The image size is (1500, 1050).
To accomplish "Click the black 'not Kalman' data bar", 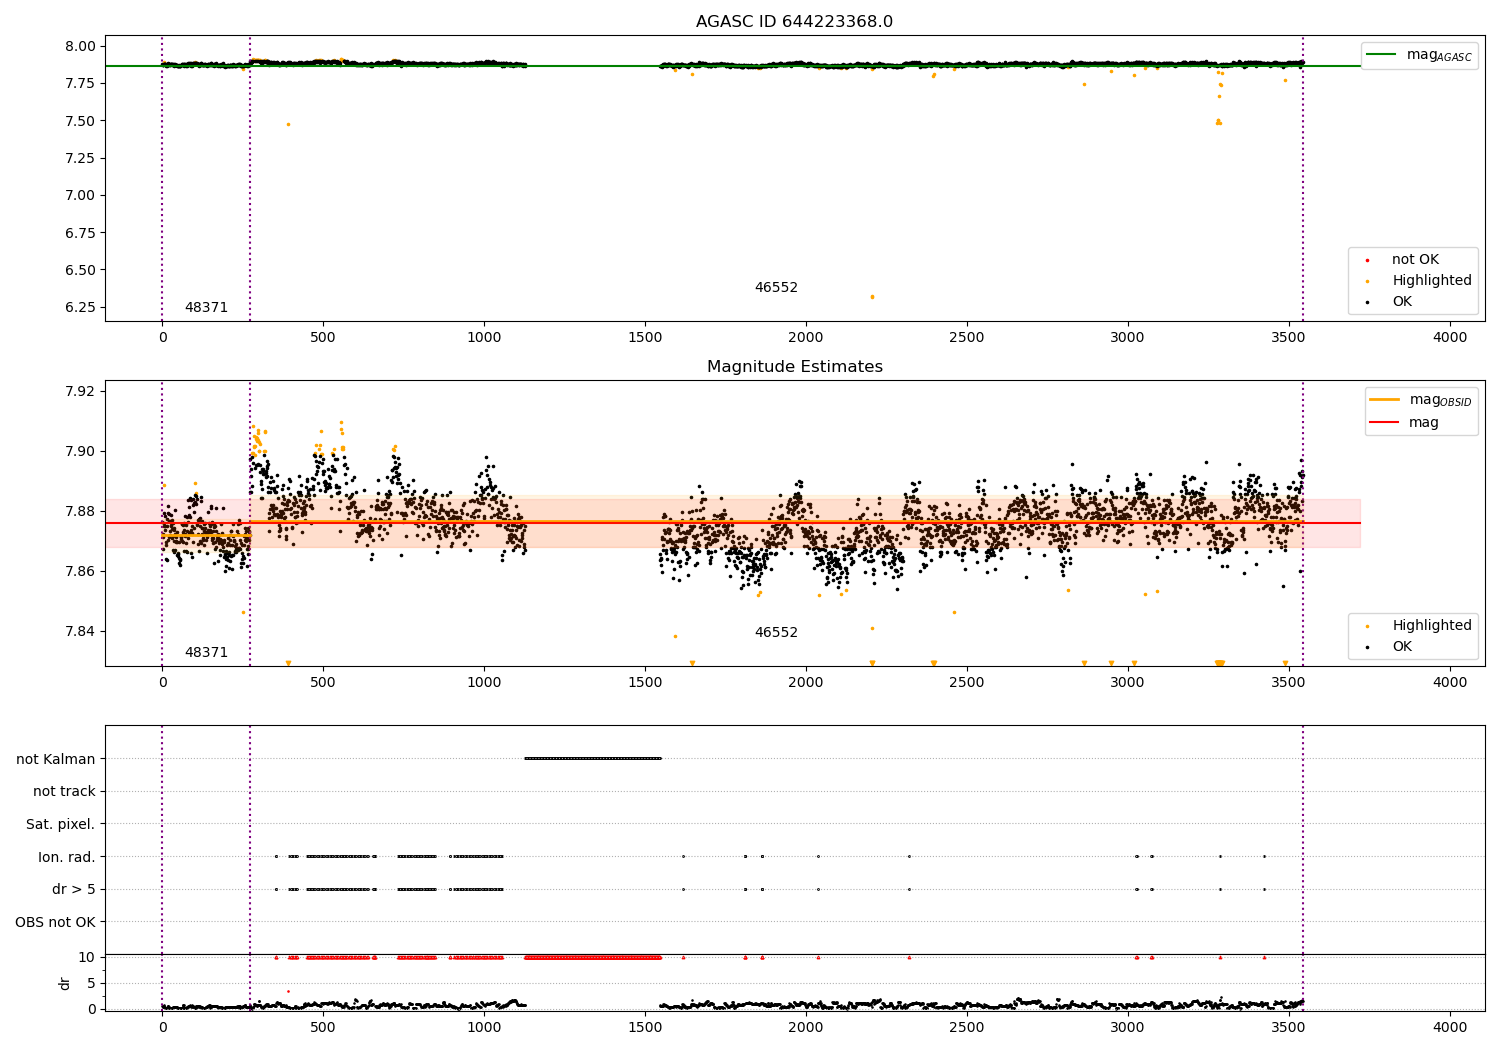I will 593,759.
